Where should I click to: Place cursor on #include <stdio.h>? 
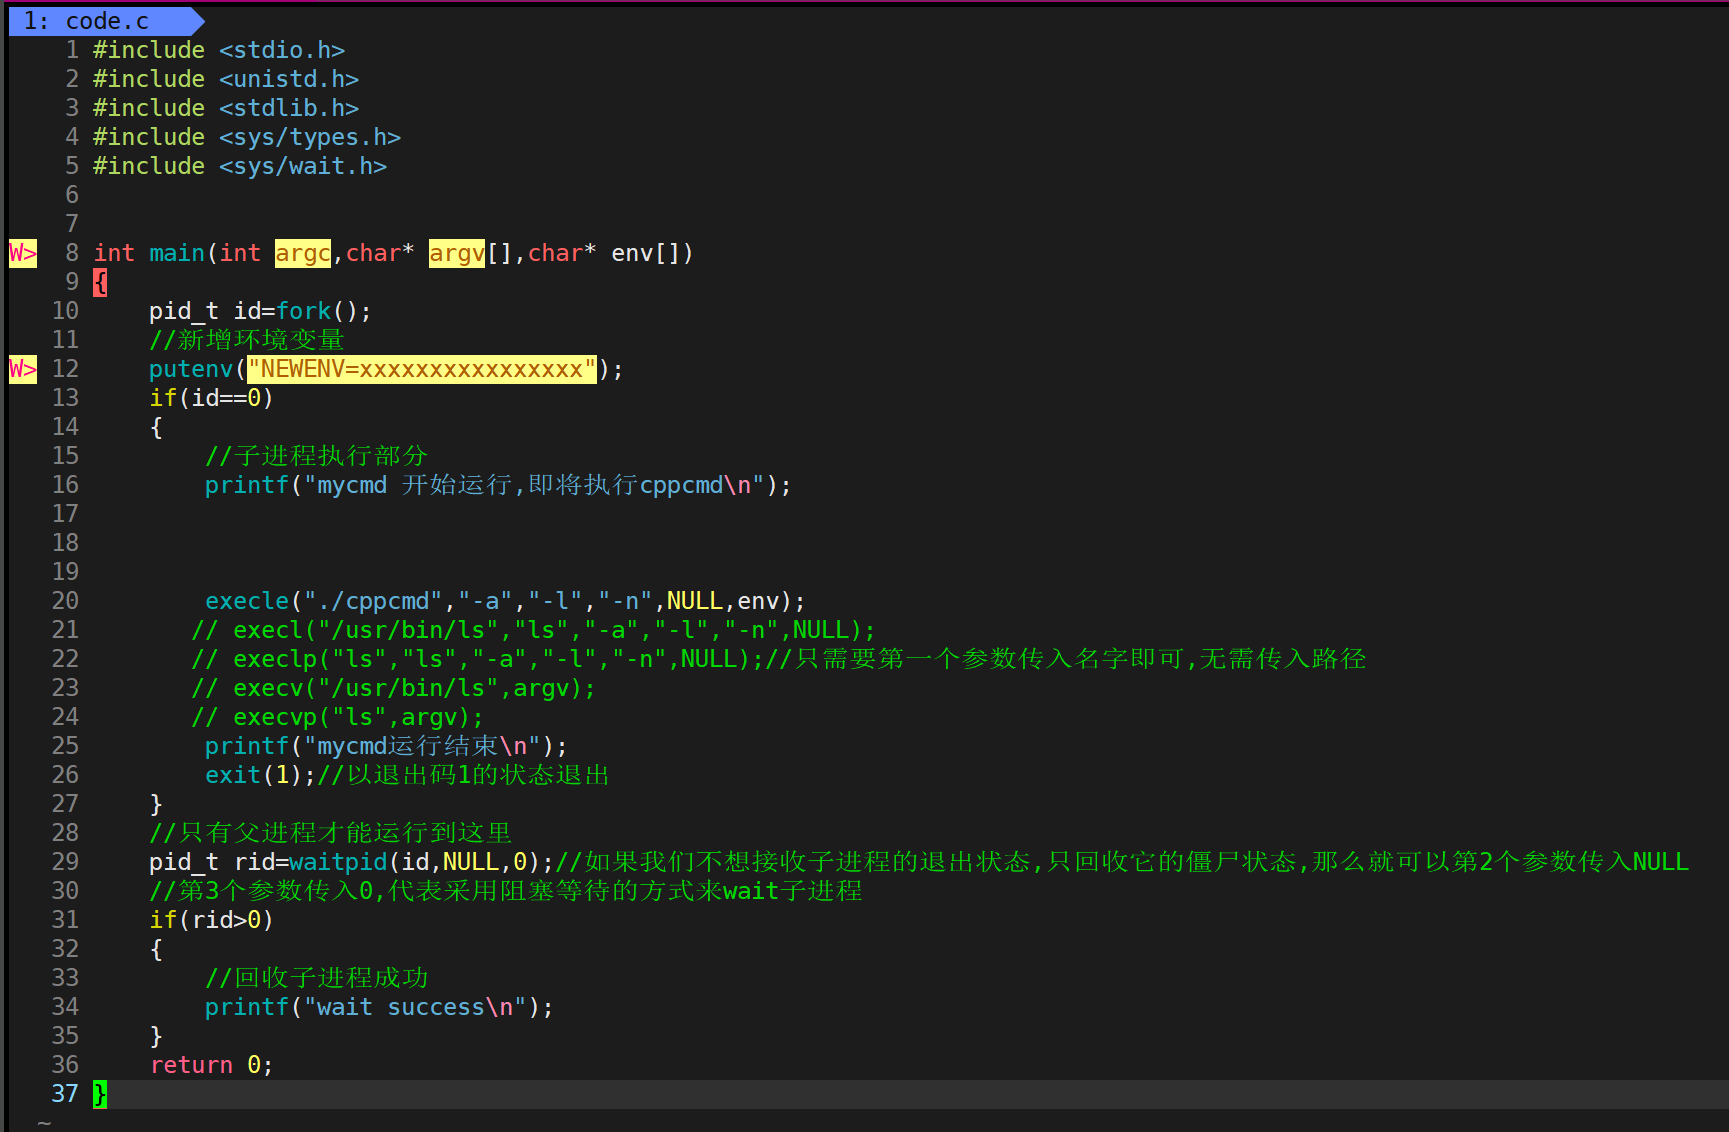[219, 50]
